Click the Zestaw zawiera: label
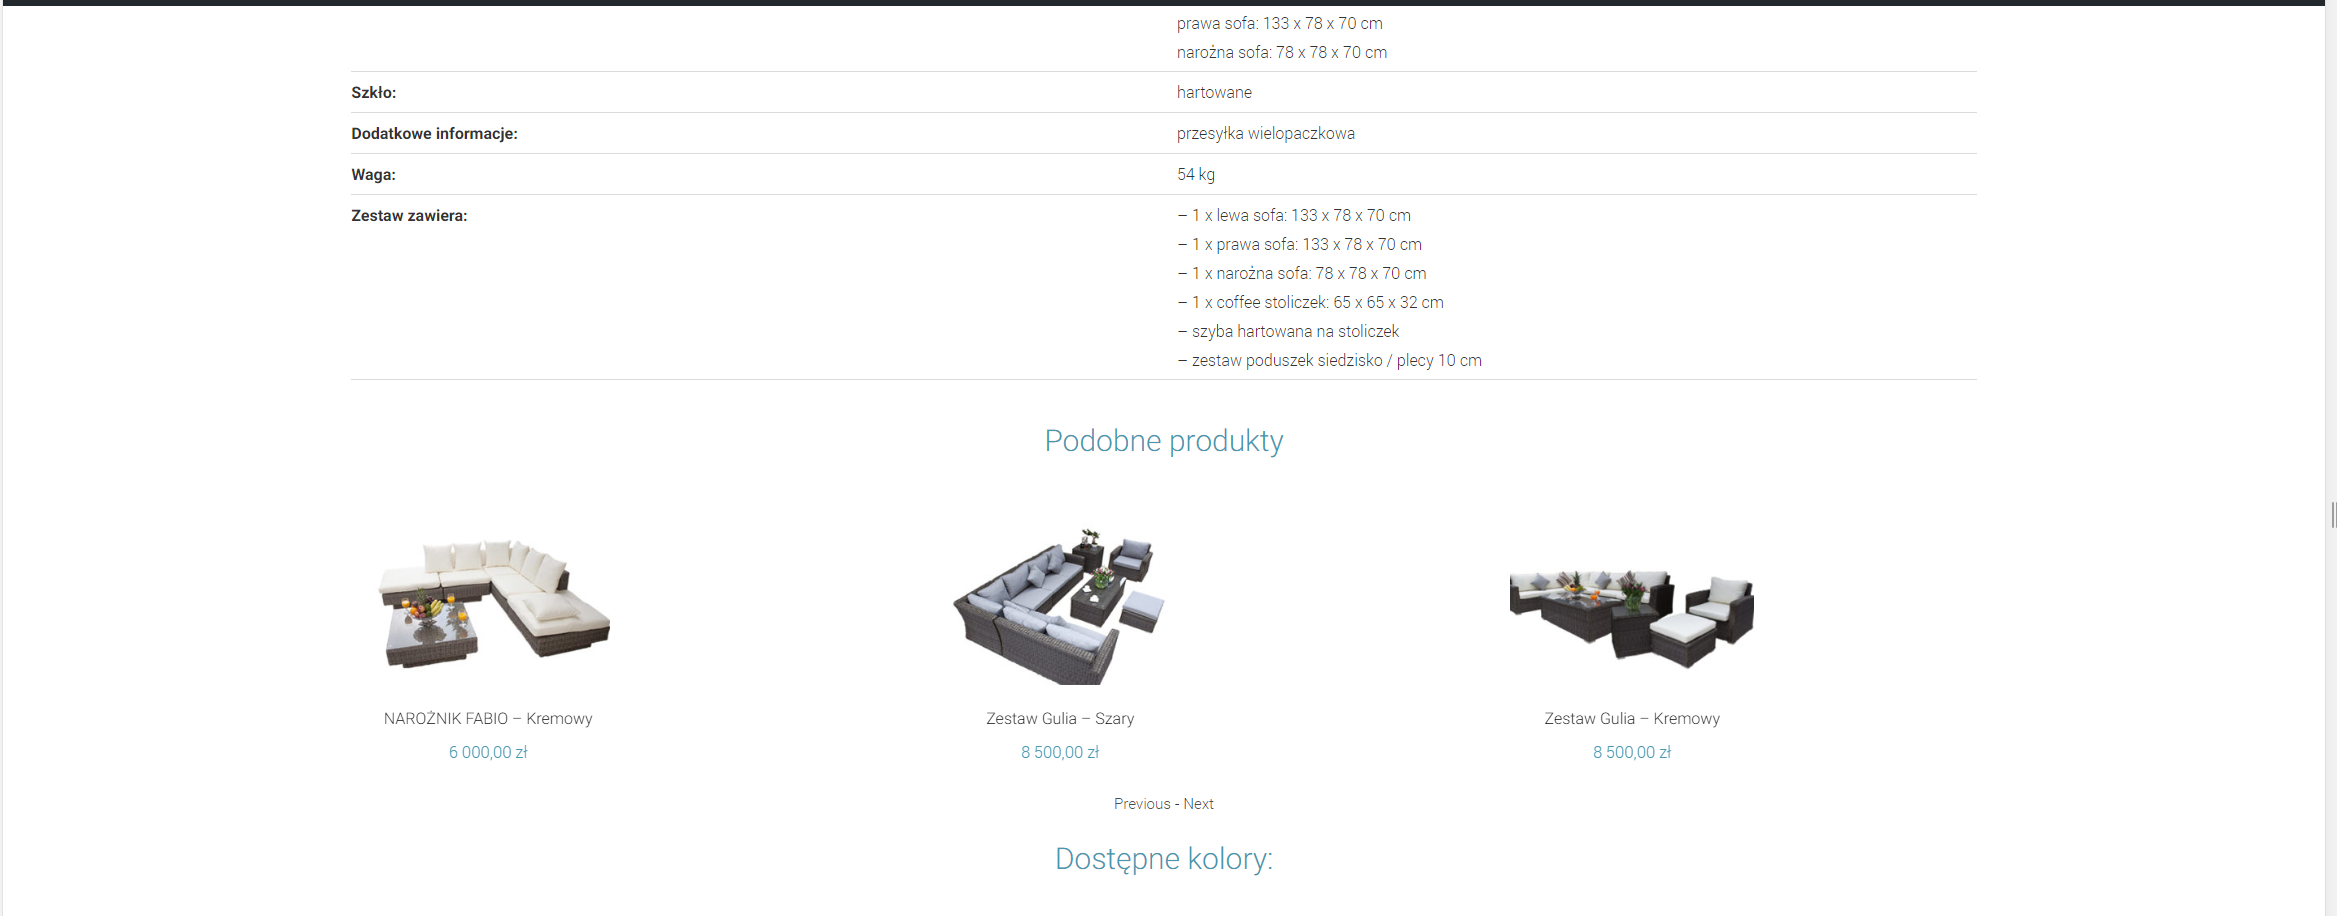 [409, 215]
